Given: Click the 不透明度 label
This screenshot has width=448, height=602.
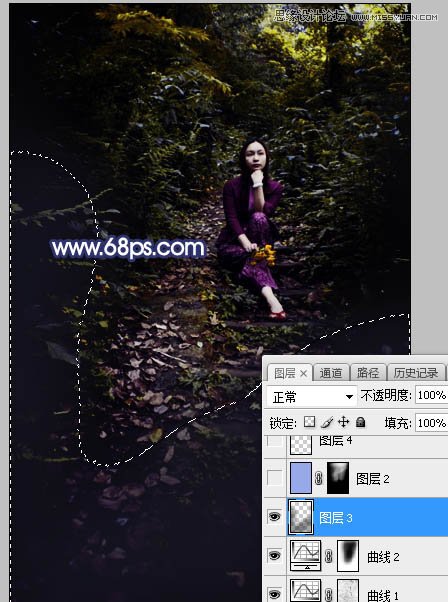Looking at the screenshot, I should coord(386,395).
